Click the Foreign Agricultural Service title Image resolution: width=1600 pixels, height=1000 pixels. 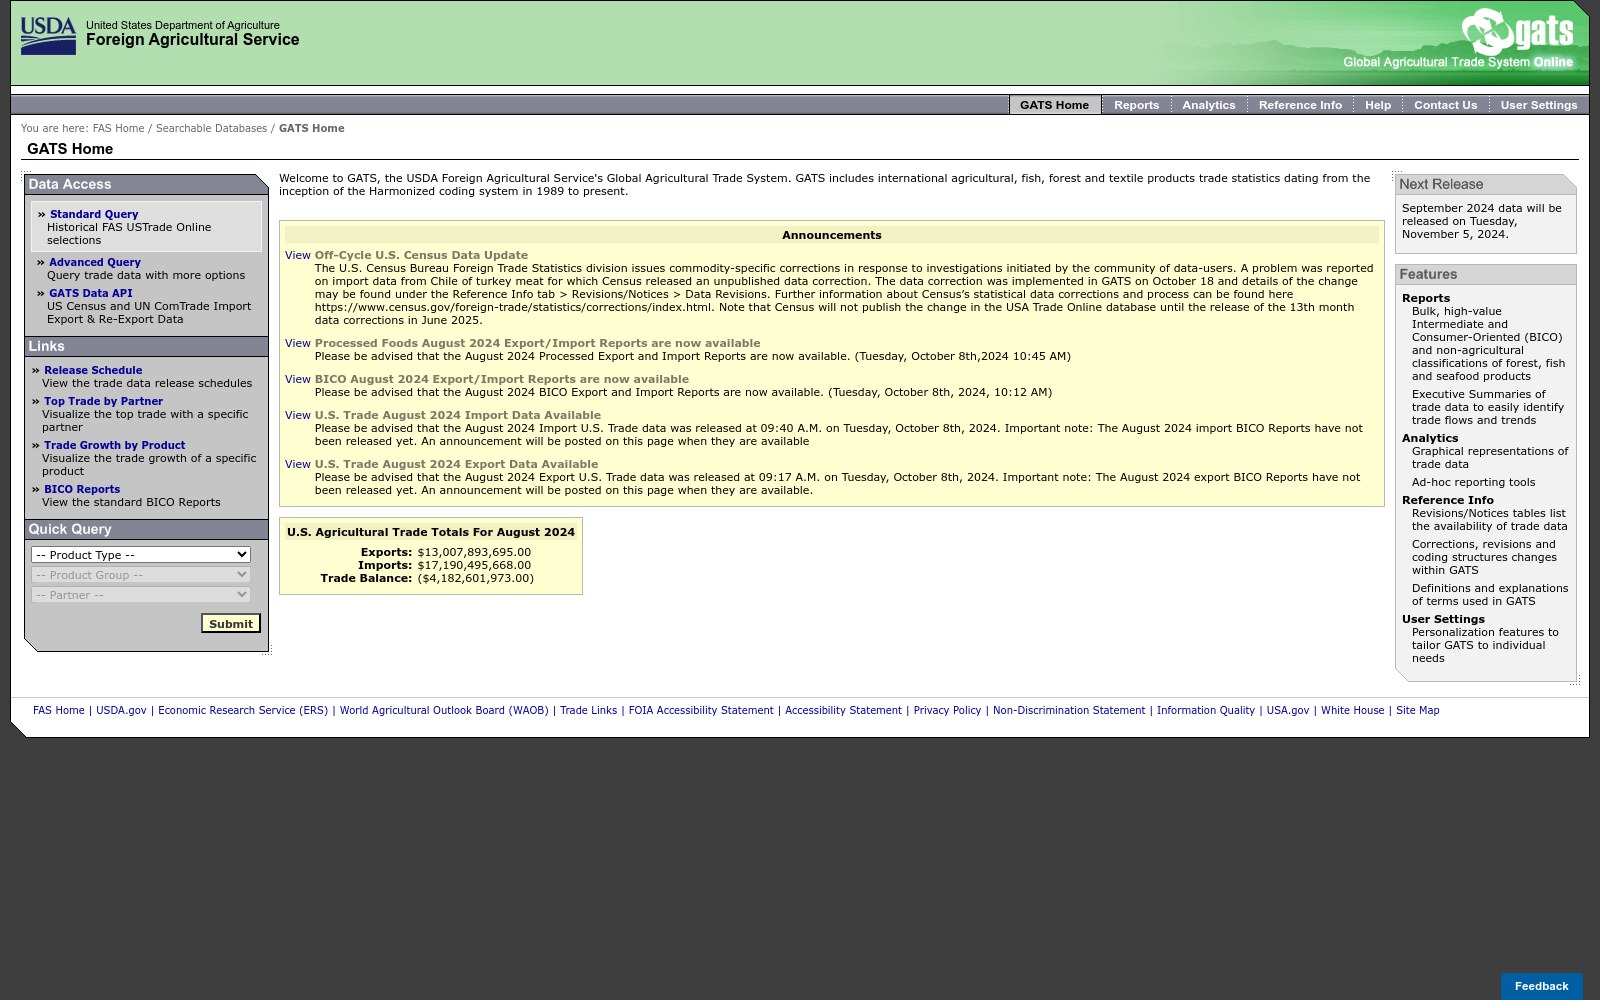point(192,40)
